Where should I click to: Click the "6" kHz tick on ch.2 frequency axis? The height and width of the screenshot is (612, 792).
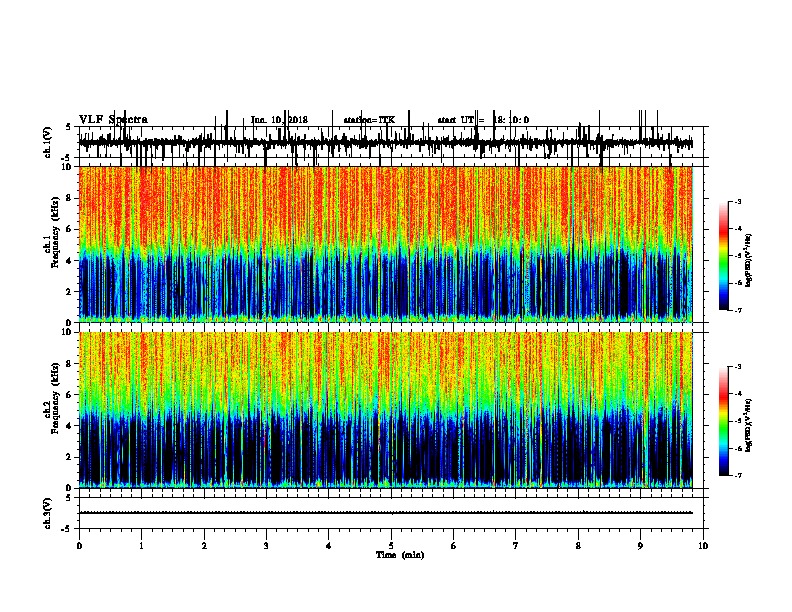70,395
